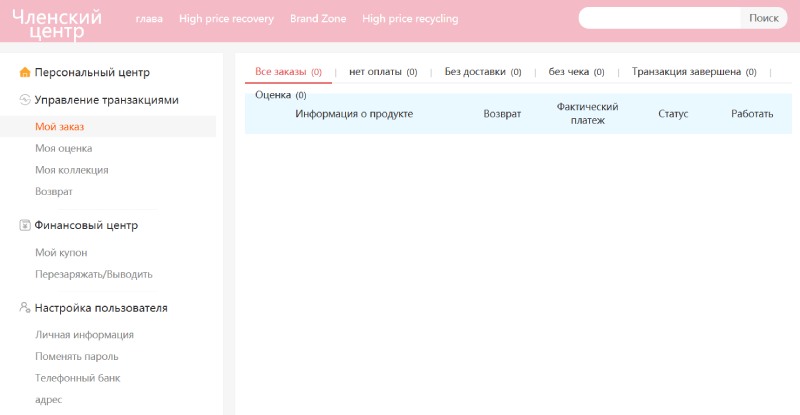Screen dimensions: 800x415
Task: Click the Финансовый центр calendar icon
Action: tap(25, 225)
